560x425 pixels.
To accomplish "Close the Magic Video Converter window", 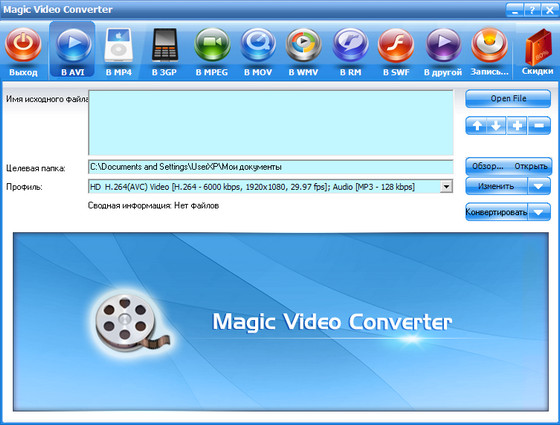I will (549, 10).
